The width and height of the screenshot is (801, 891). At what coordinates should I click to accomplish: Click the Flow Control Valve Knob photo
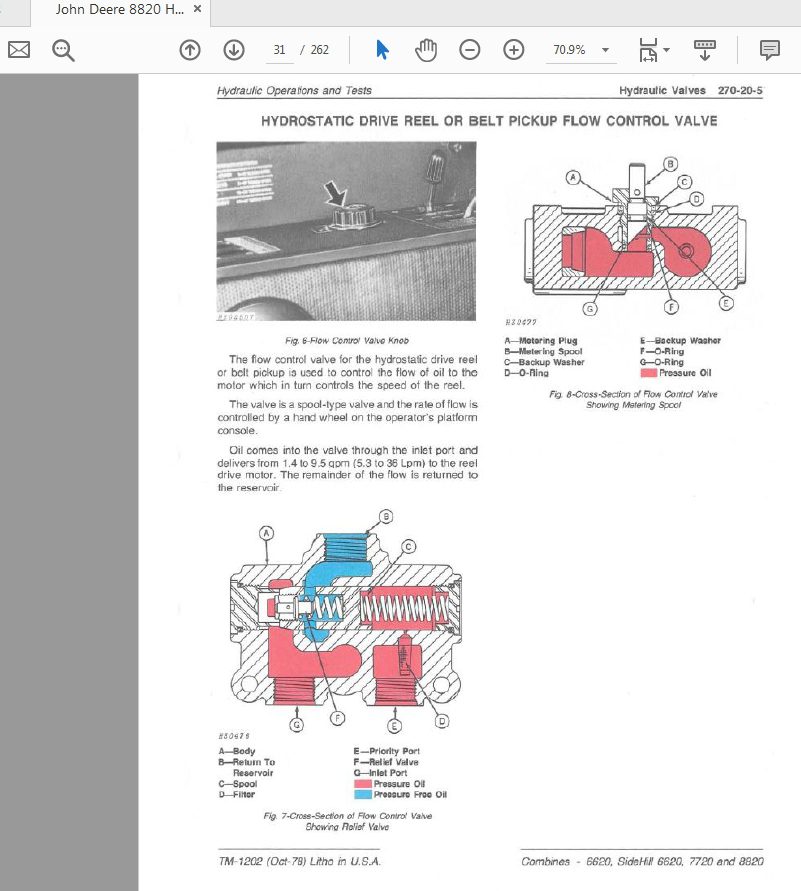(x=346, y=231)
